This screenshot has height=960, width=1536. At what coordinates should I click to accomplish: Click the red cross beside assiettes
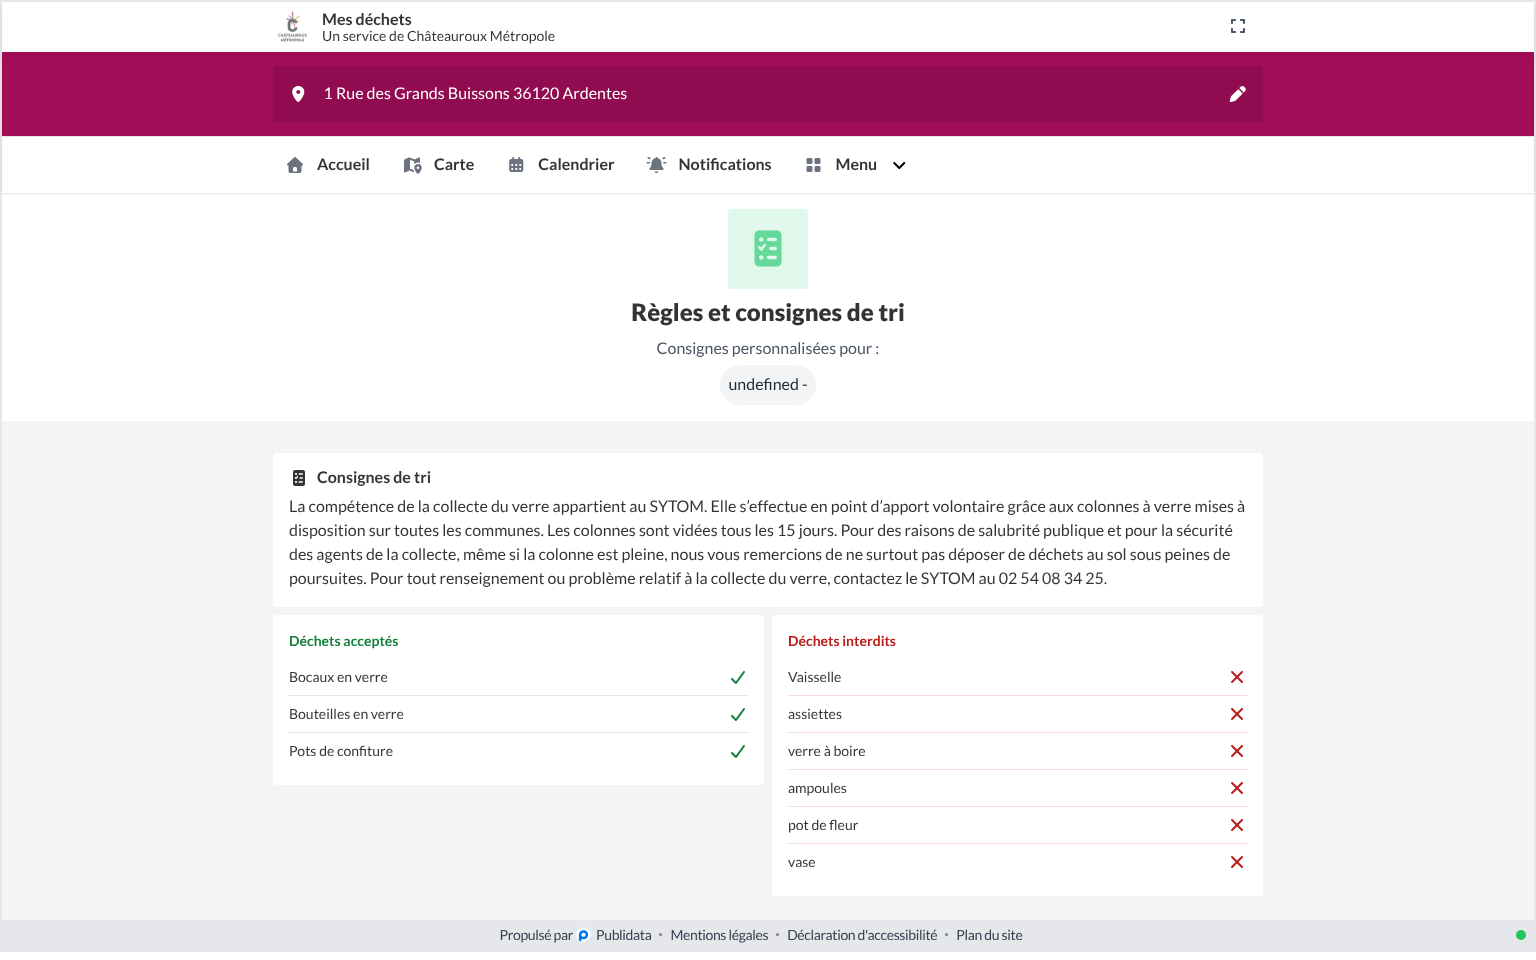[1237, 715]
